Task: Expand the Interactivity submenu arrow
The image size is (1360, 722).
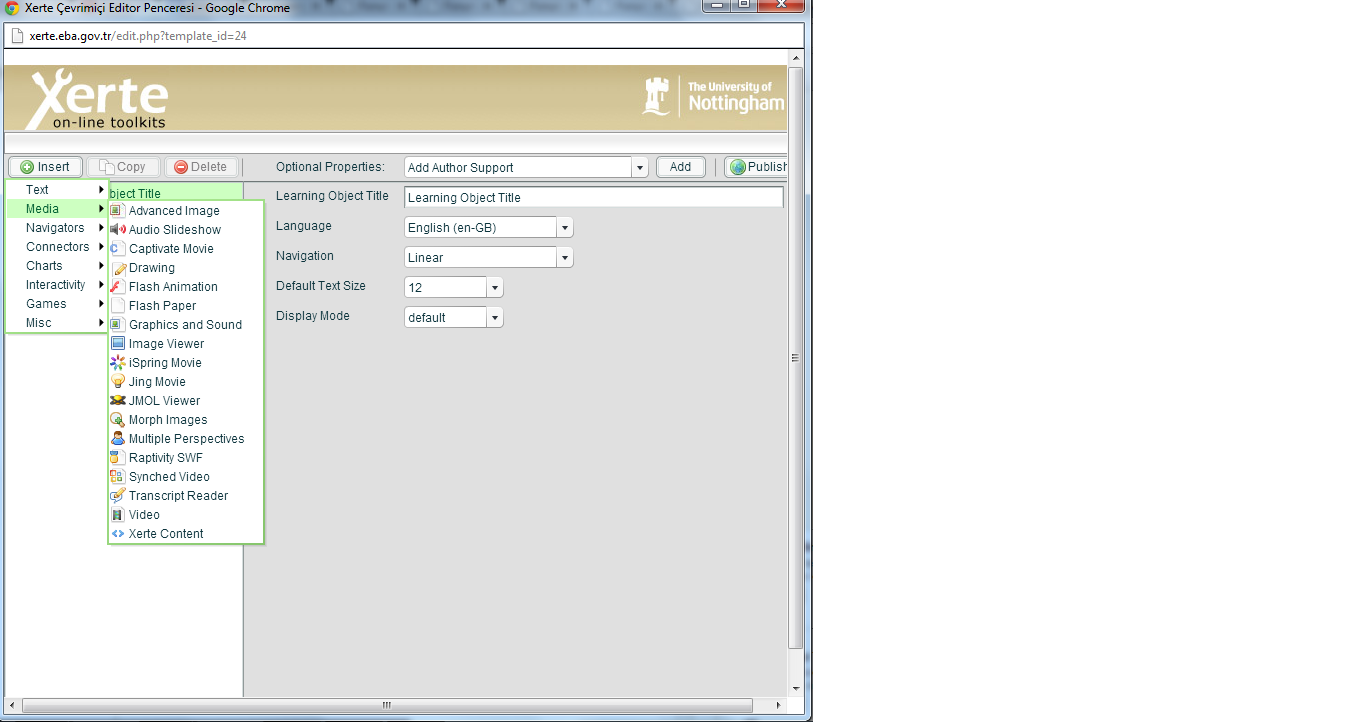Action: pyautogui.click(x=101, y=285)
